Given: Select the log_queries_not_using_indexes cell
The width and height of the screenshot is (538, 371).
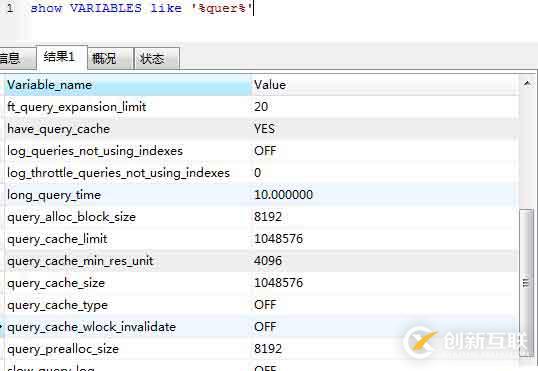Looking at the screenshot, I should coord(128,151).
